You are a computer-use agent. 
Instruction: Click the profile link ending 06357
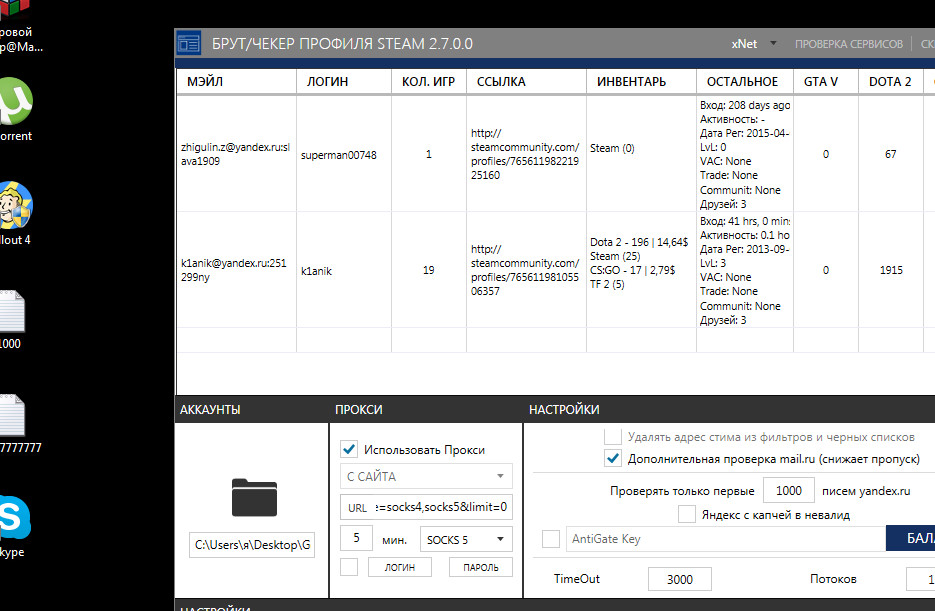[x=525, y=270]
